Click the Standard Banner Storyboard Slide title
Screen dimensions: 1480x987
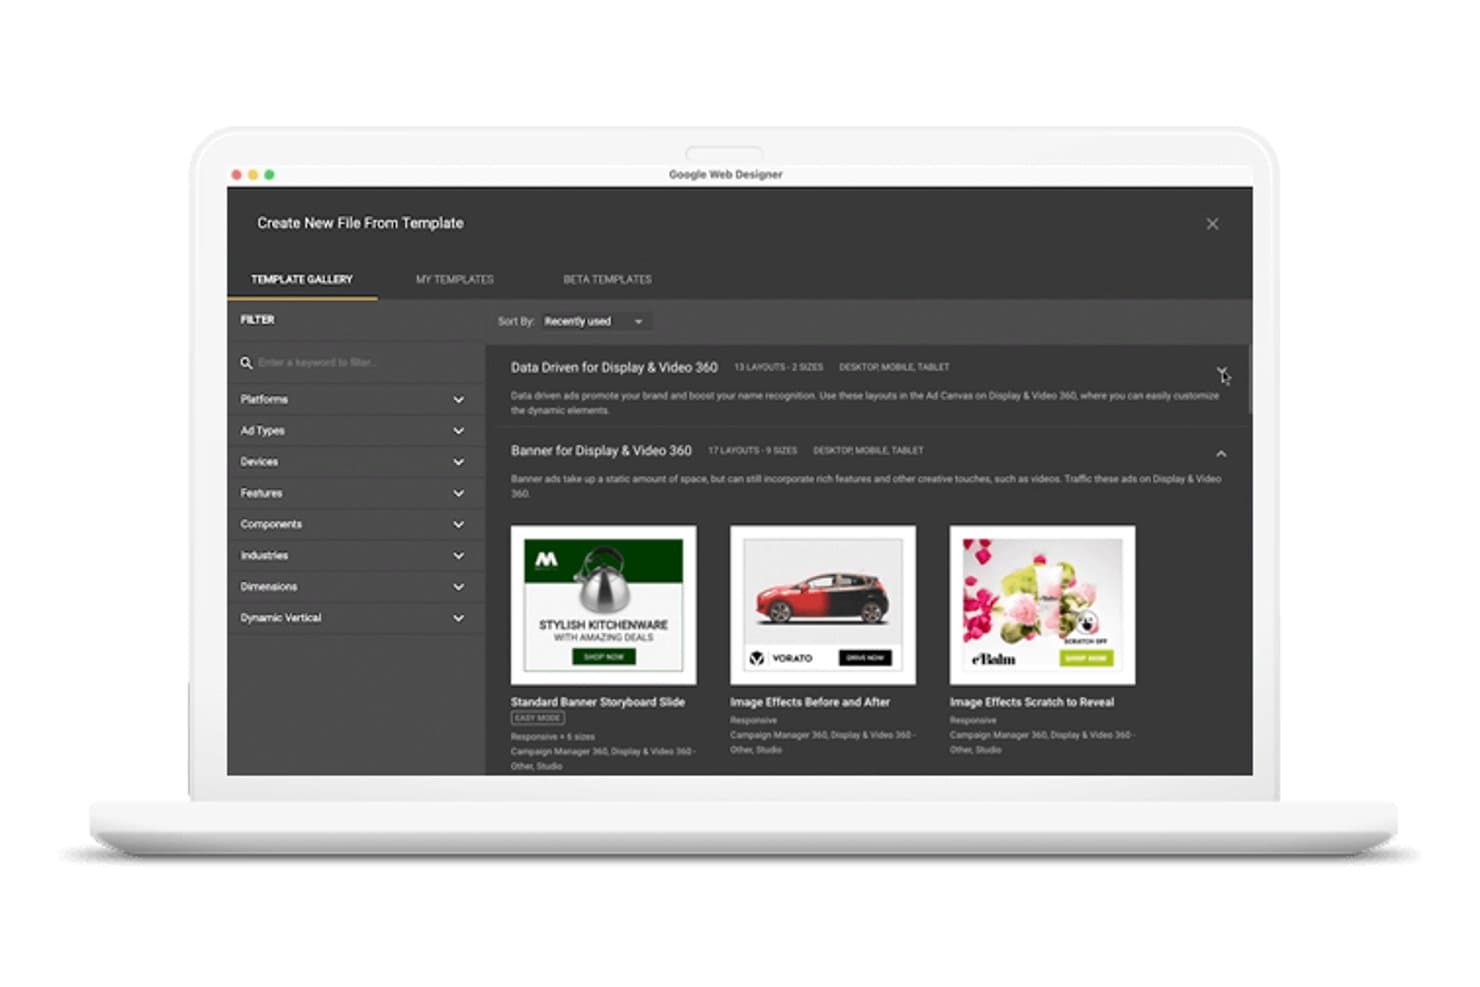pyautogui.click(x=598, y=702)
